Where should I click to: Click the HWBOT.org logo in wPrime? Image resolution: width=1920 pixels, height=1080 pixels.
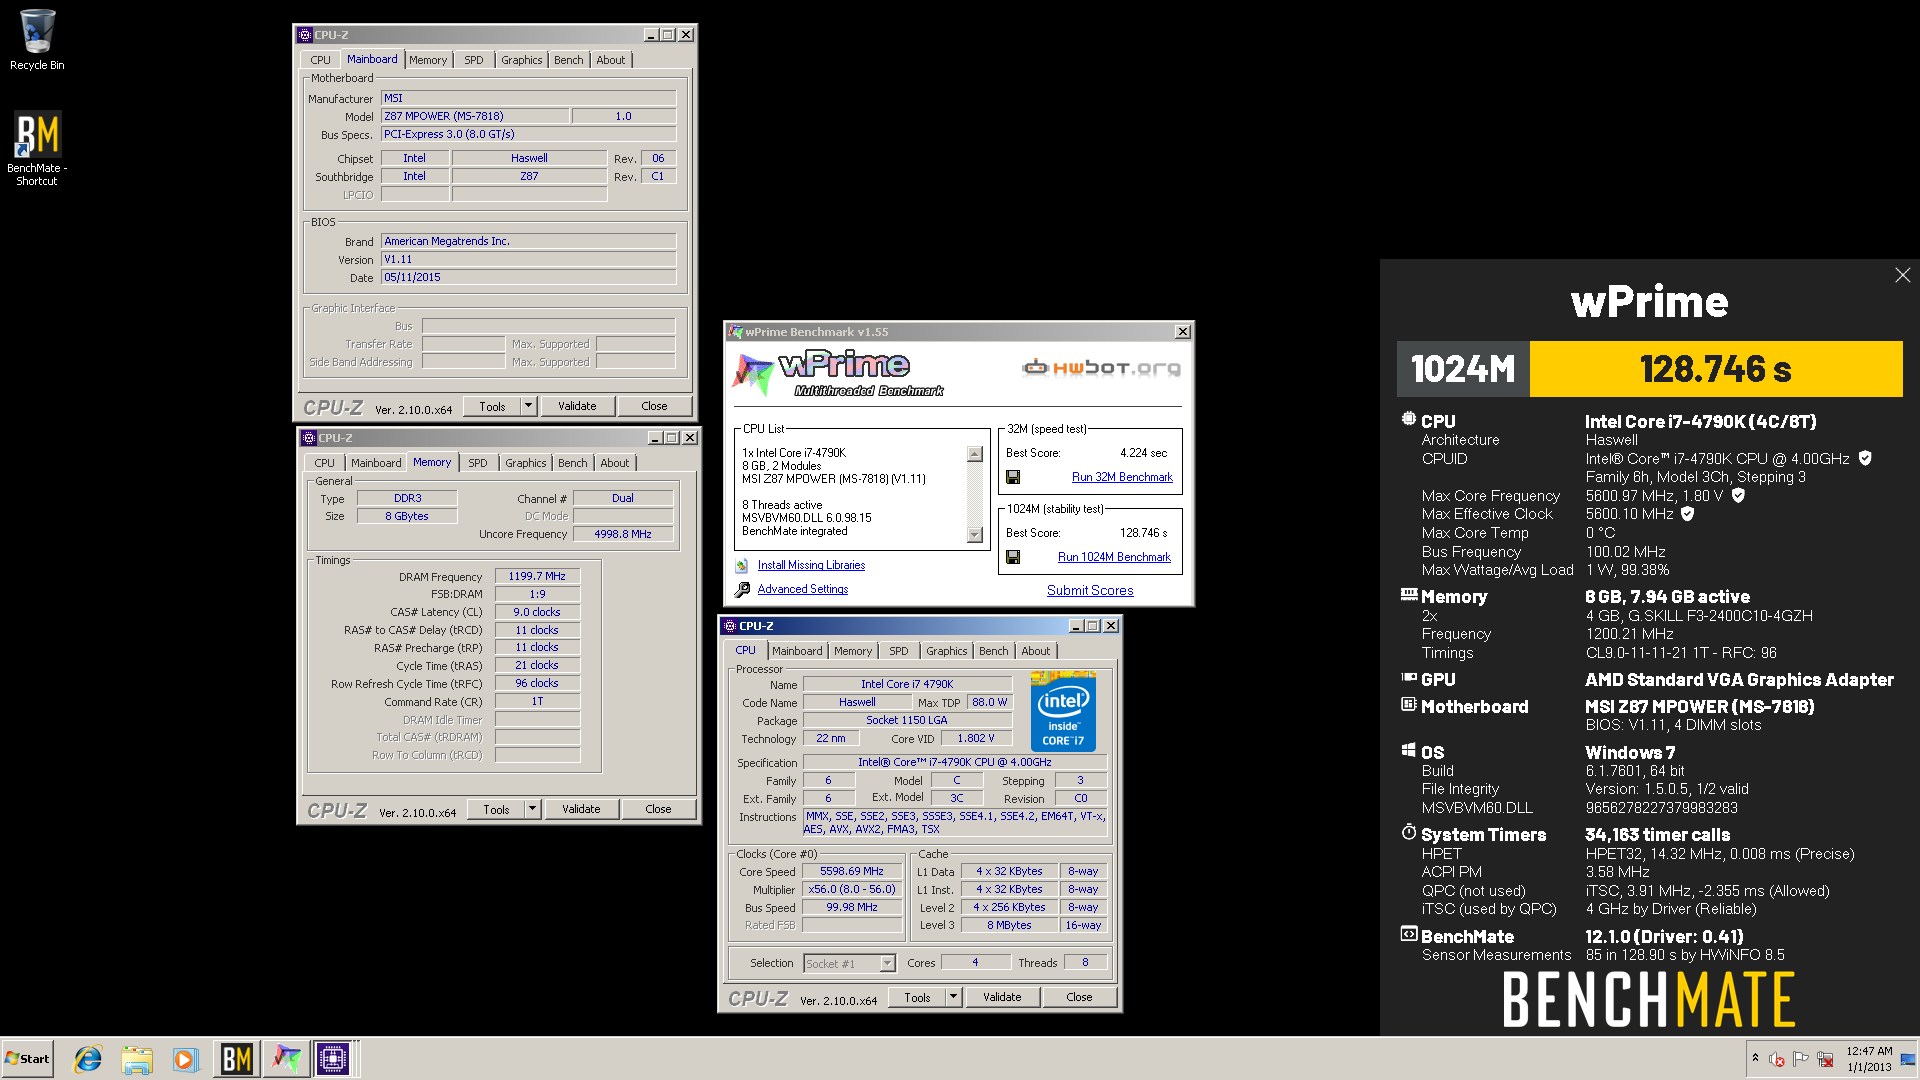[1101, 368]
